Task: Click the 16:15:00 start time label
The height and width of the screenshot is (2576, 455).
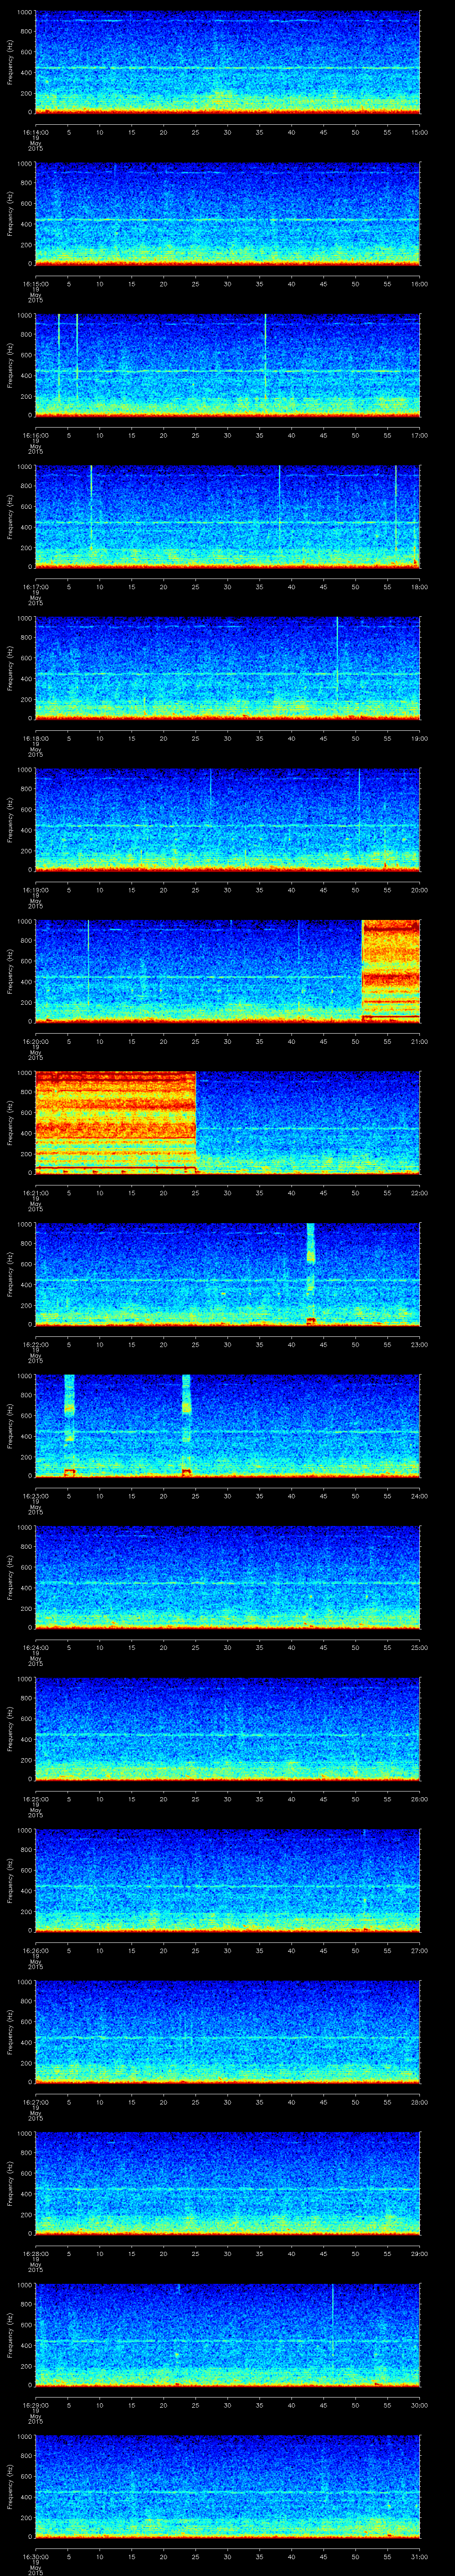Action: [35, 284]
